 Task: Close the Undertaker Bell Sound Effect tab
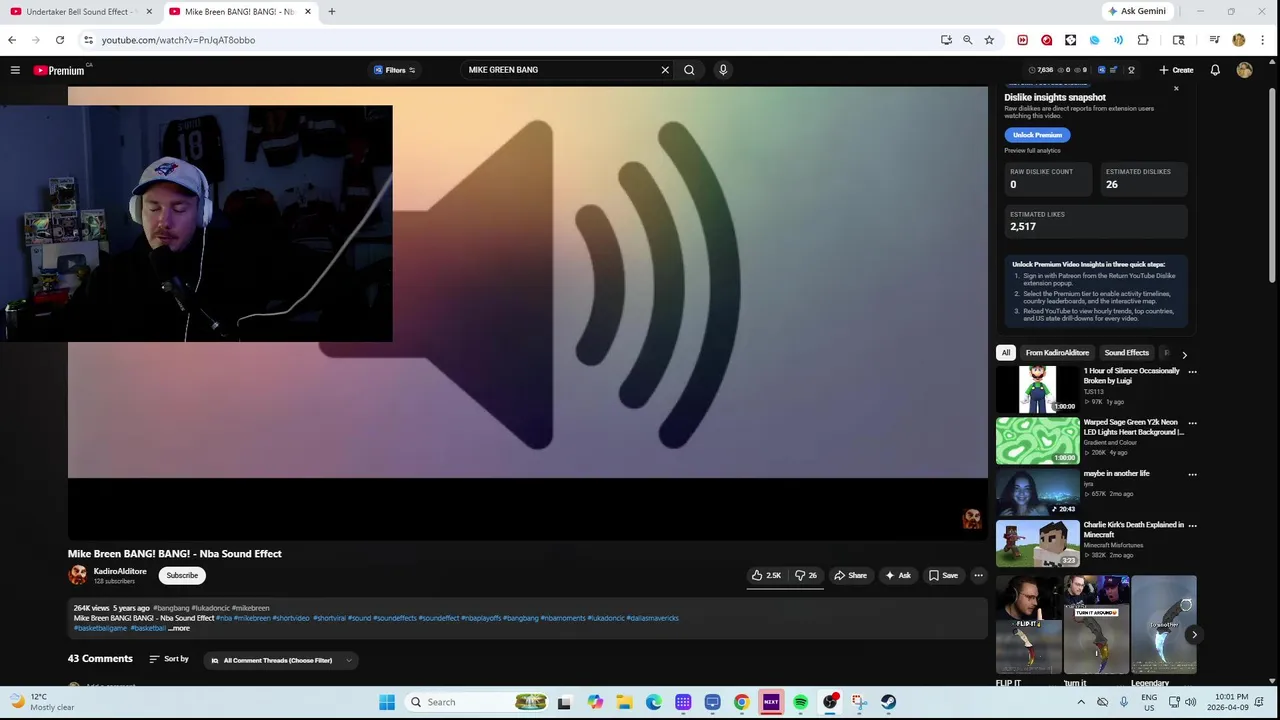pos(149,12)
